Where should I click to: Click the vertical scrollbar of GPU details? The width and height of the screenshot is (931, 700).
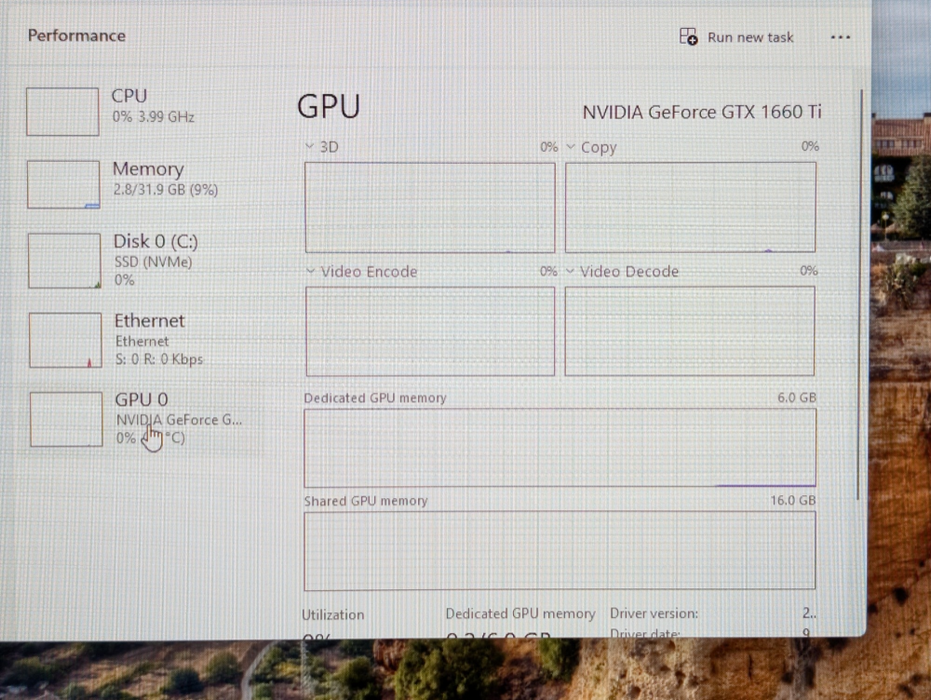(x=859, y=295)
